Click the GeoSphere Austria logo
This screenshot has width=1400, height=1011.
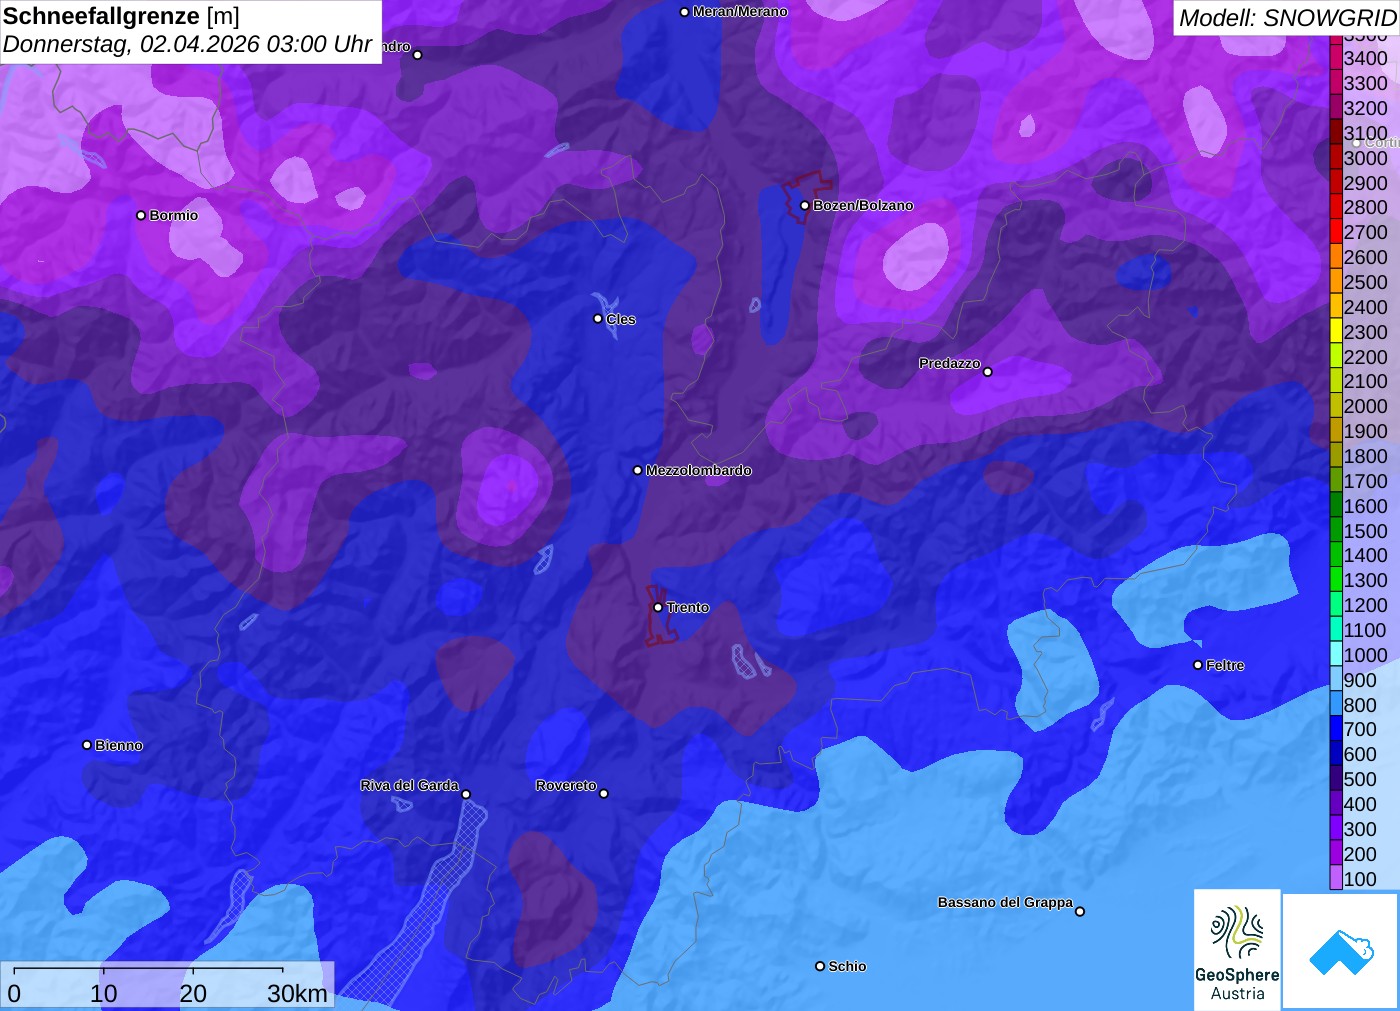(x=1237, y=950)
